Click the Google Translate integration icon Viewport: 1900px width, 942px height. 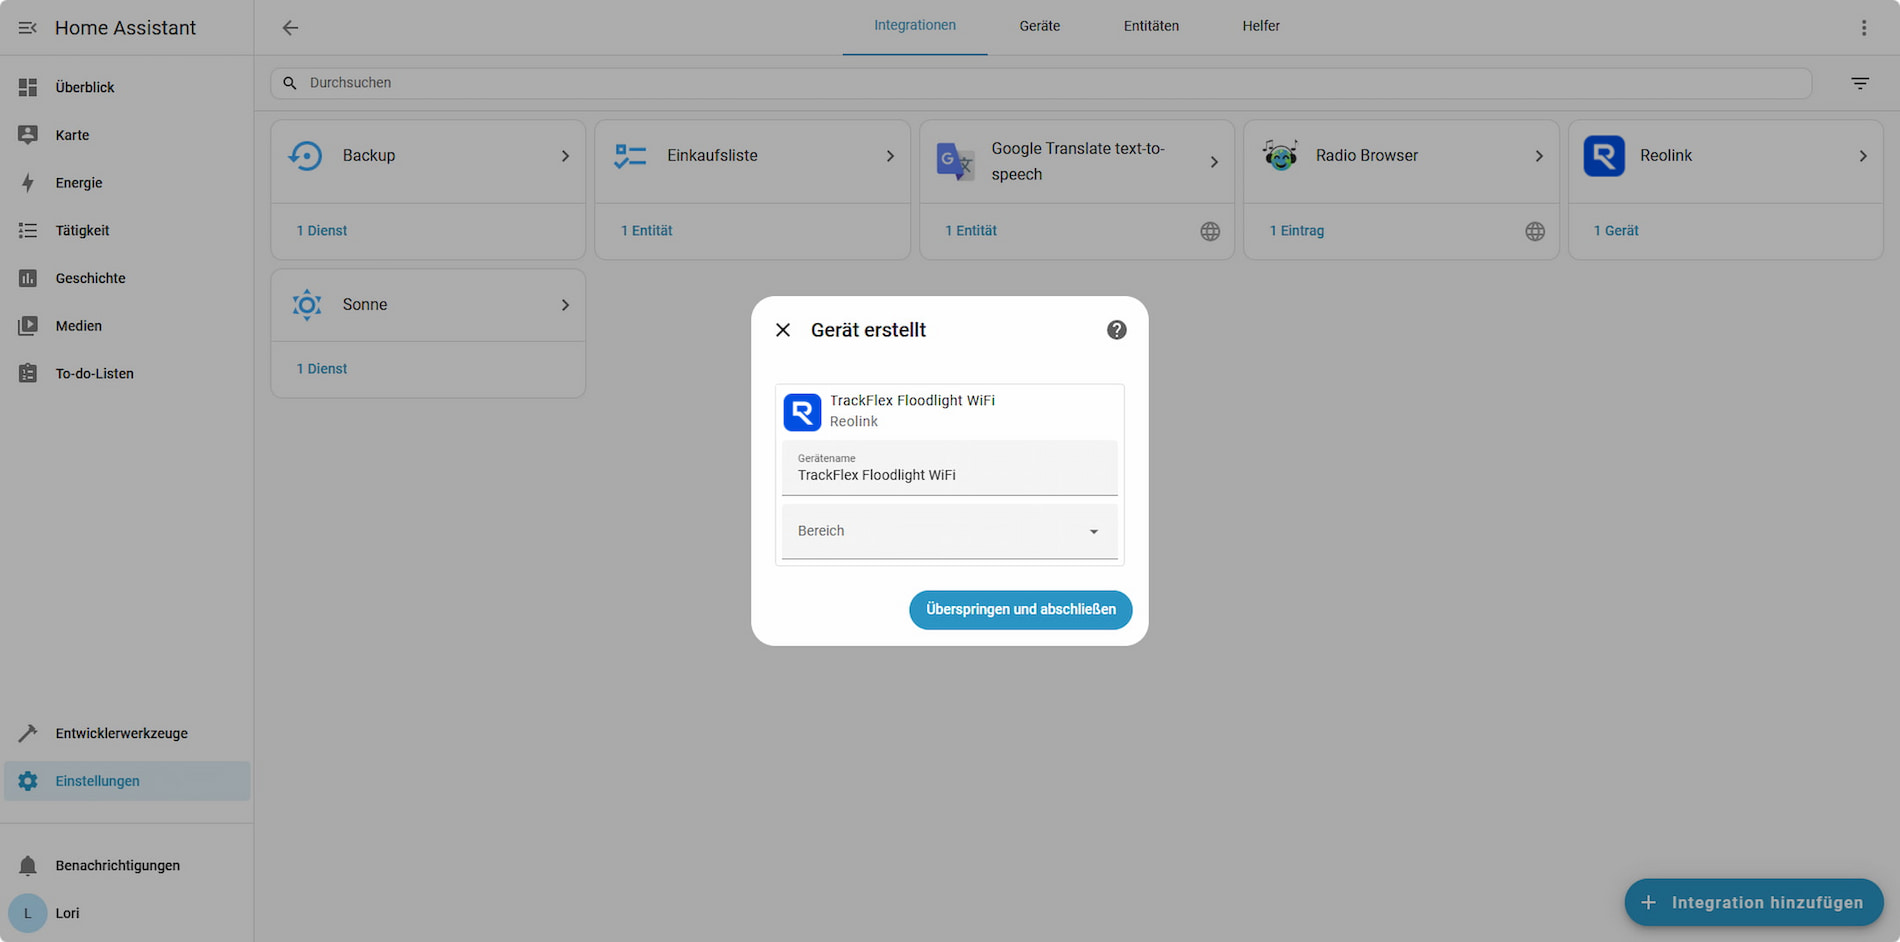955,161
